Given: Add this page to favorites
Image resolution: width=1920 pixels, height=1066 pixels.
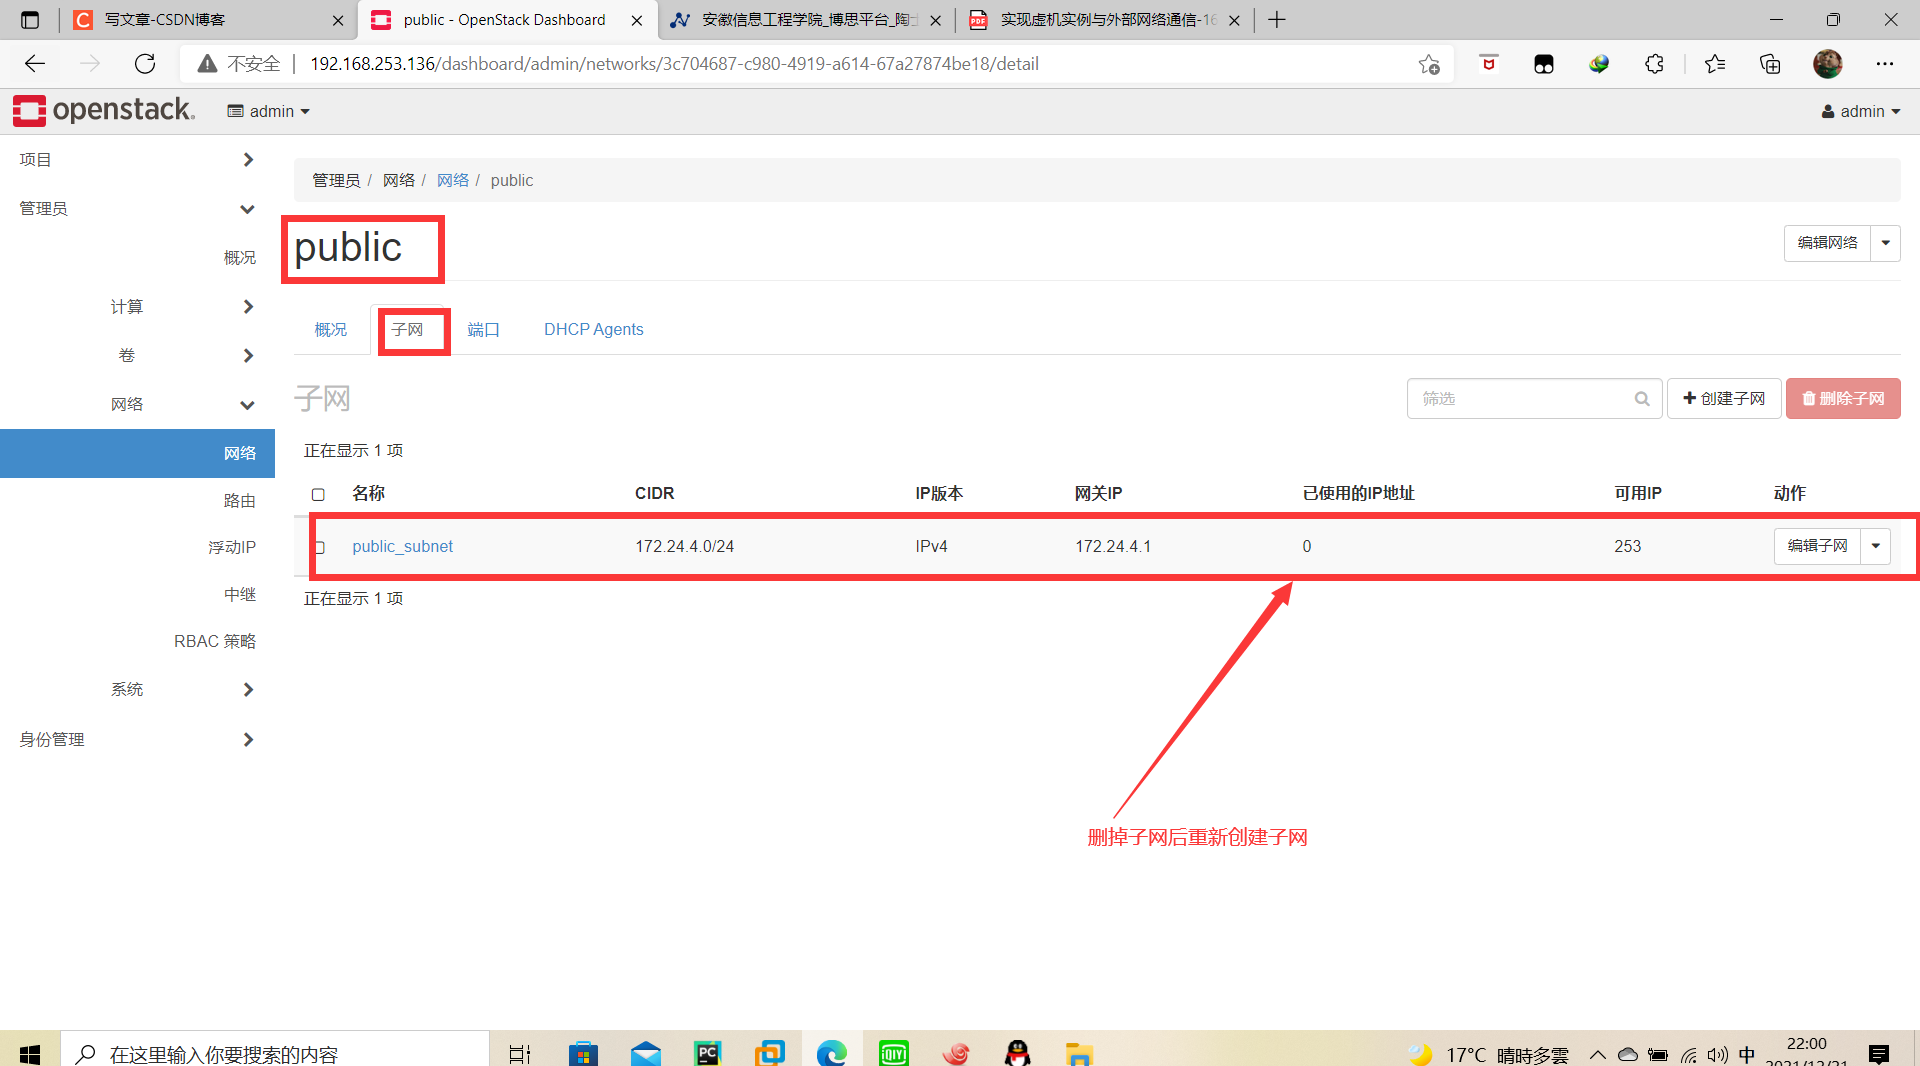Looking at the screenshot, I should pyautogui.click(x=1429, y=64).
